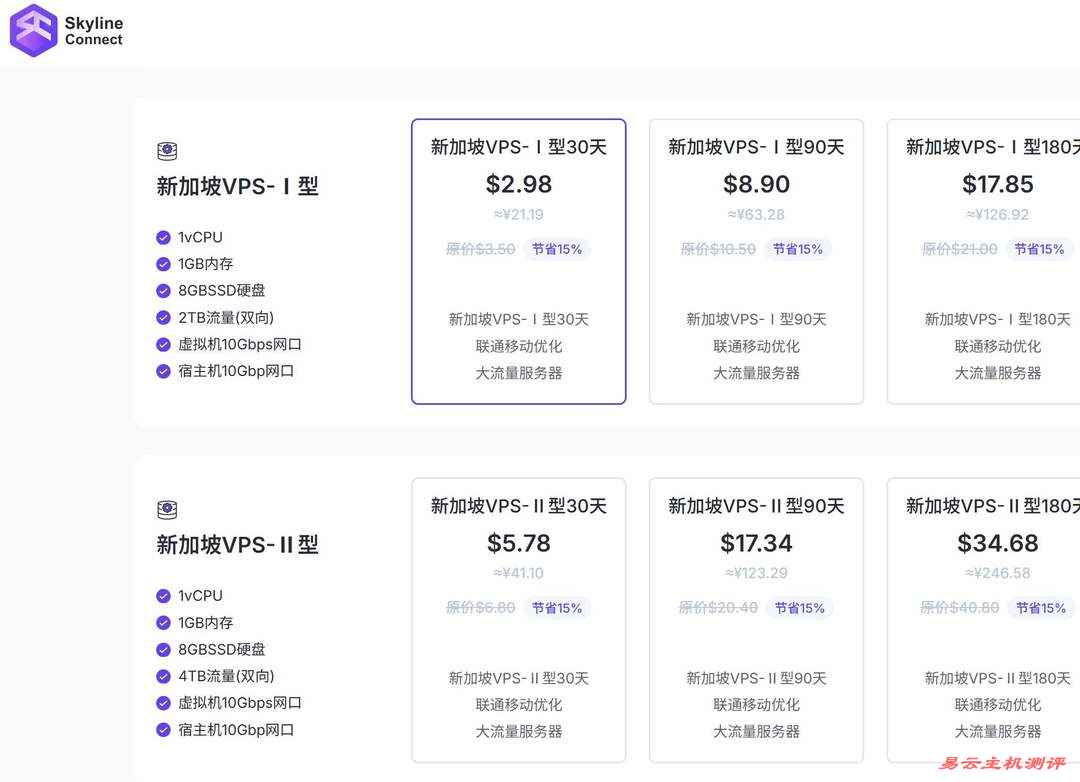Click the server icon above 新加坡VPS-Ⅱ型
This screenshot has width=1080, height=782.
coord(166,509)
